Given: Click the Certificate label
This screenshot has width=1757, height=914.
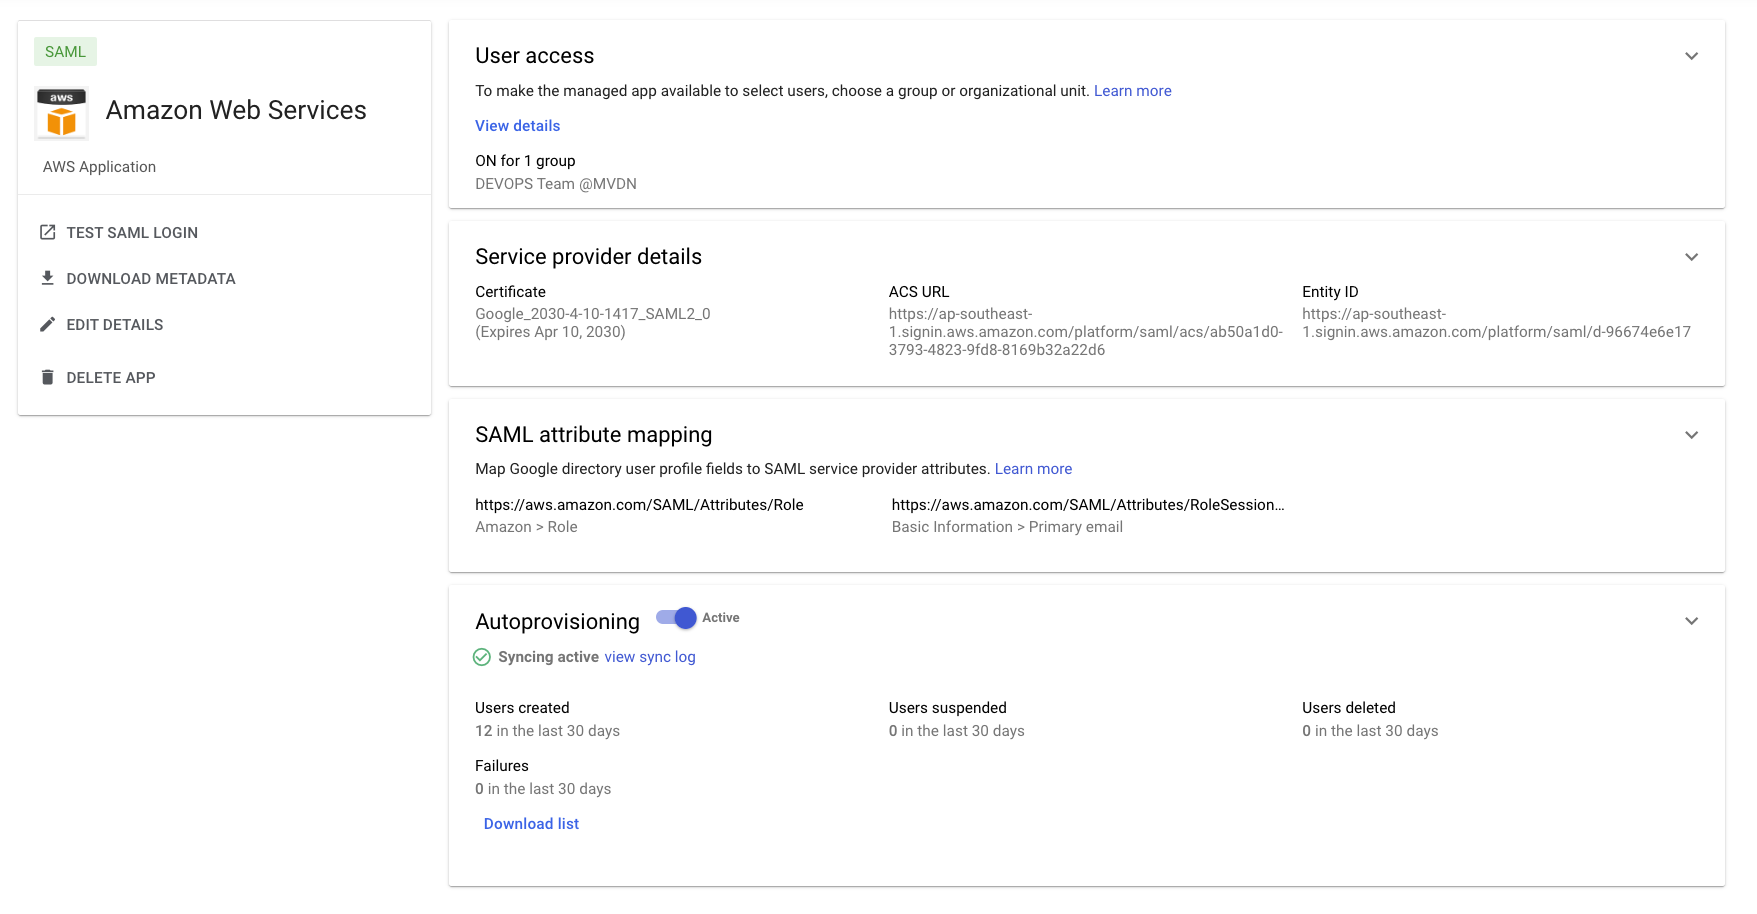Looking at the screenshot, I should pyautogui.click(x=510, y=292).
